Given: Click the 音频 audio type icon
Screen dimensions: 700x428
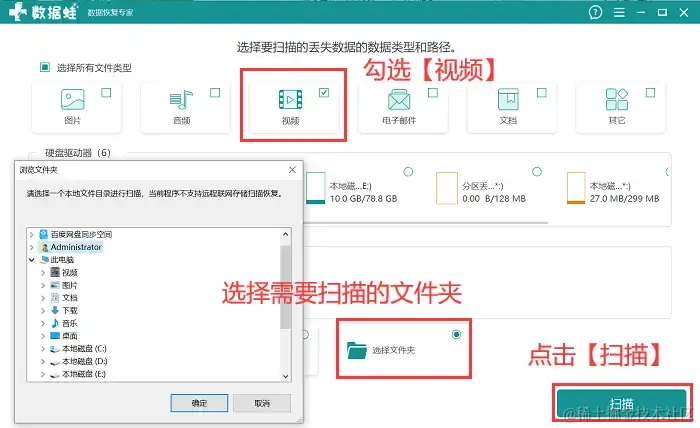Looking at the screenshot, I should point(181,100).
